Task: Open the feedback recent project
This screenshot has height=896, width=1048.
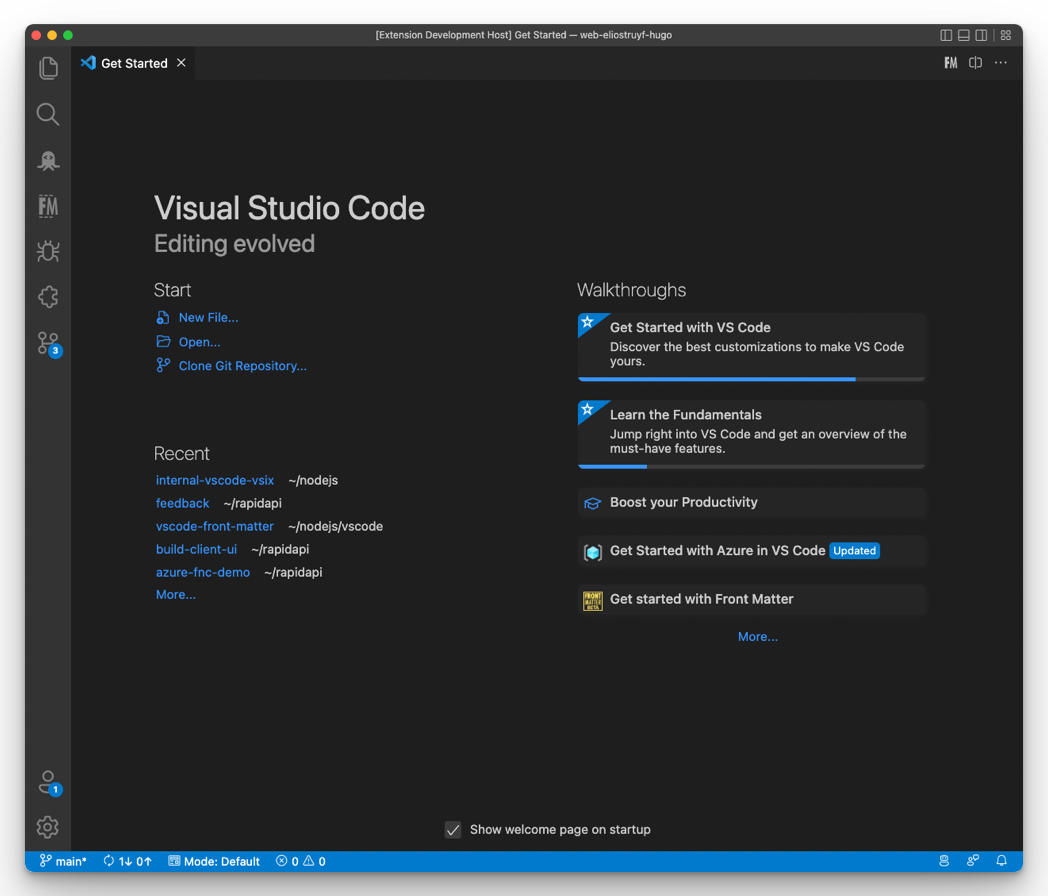Action: 182,503
